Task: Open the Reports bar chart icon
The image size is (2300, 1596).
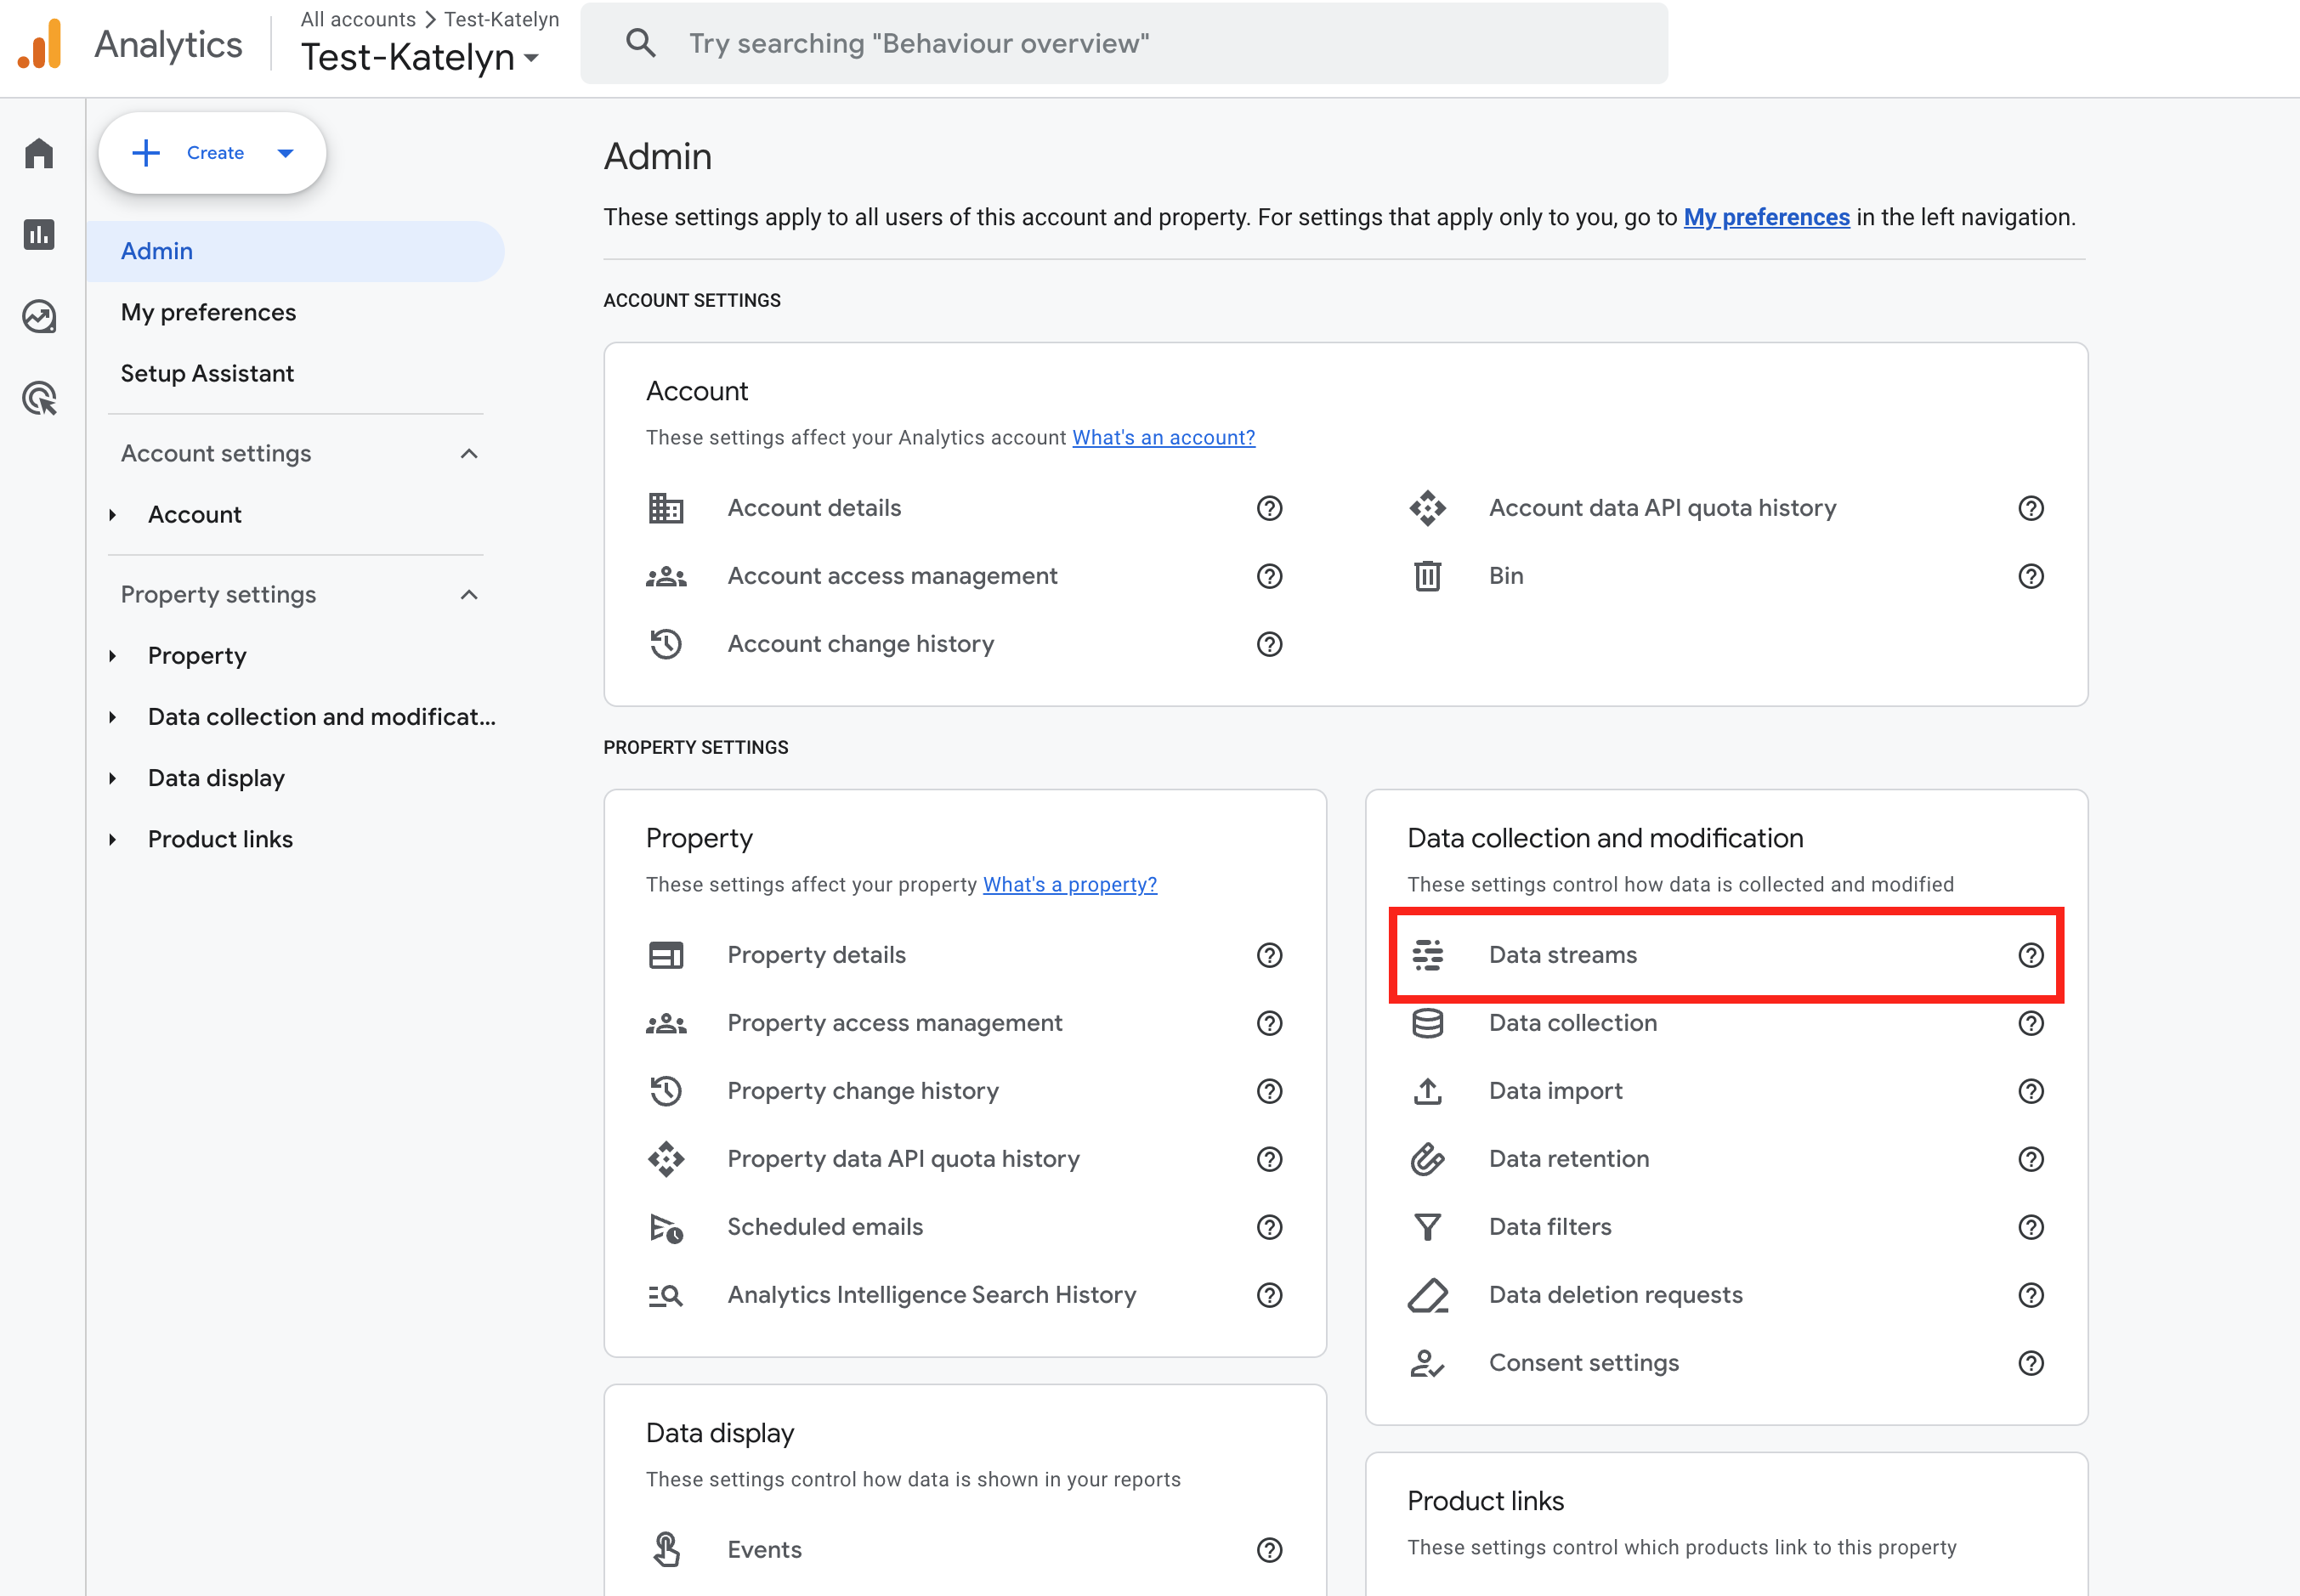Action: click(x=39, y=234)
